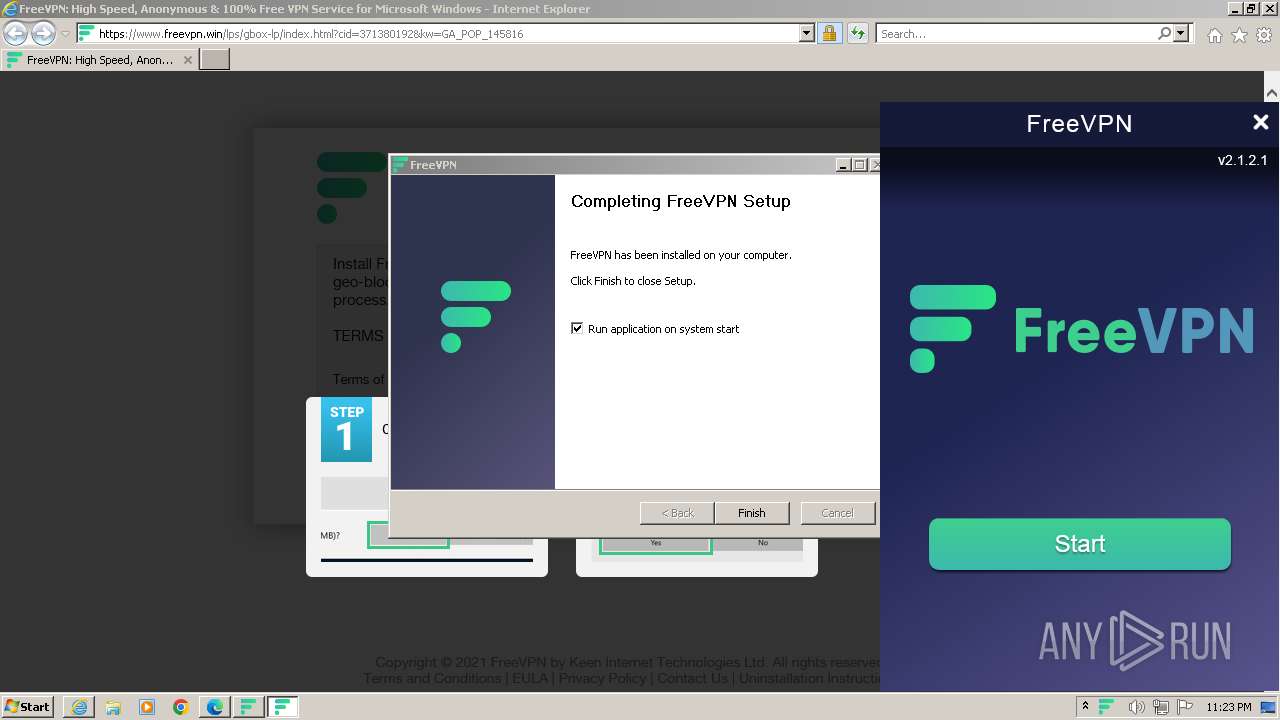Open the security lock report icon
The image size is (1280, 720).
pyautogui.click(x=829, y=34)
